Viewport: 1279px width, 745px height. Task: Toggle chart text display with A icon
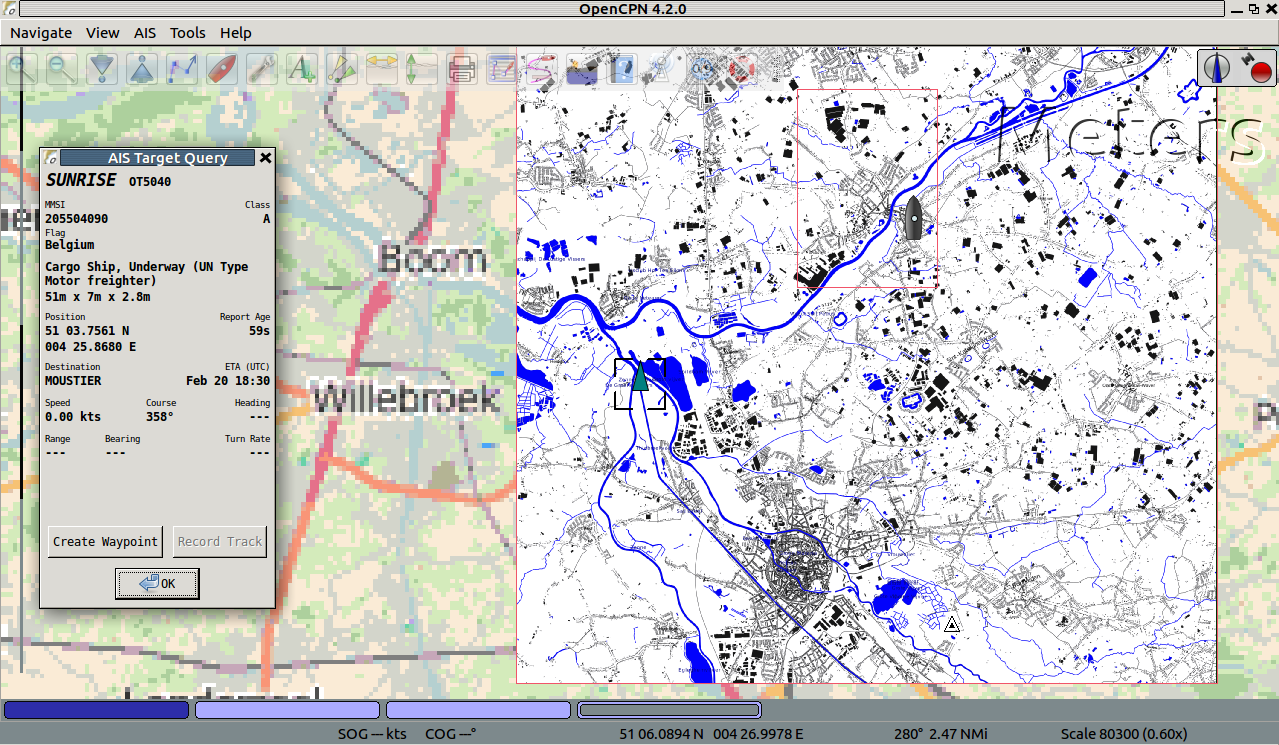301,69
